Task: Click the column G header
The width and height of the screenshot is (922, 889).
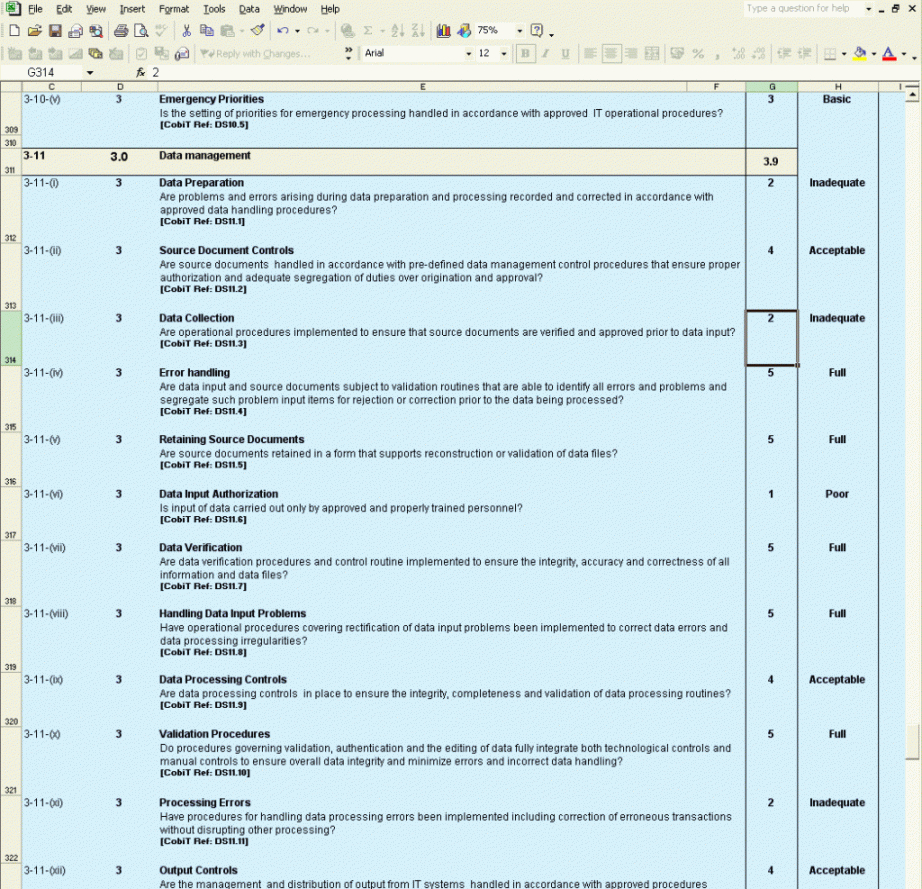Action: click(x=771, y=87)
